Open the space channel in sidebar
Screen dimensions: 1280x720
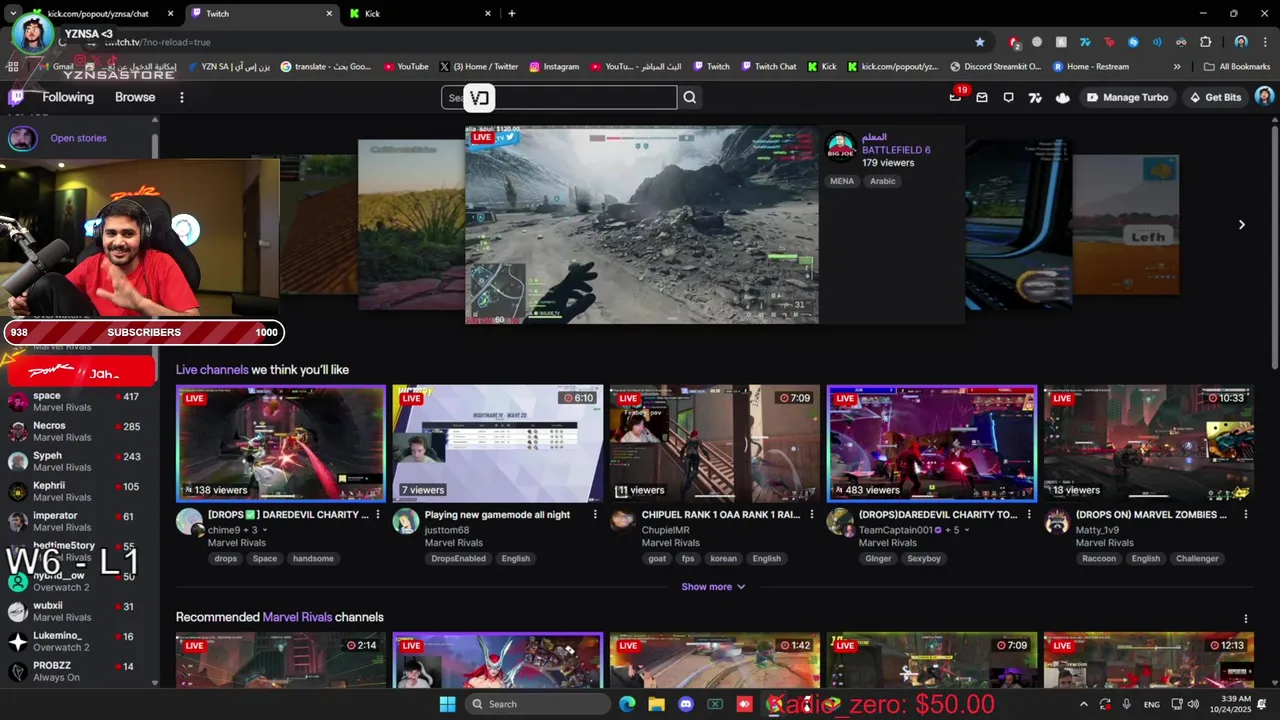tap(79, 401)
